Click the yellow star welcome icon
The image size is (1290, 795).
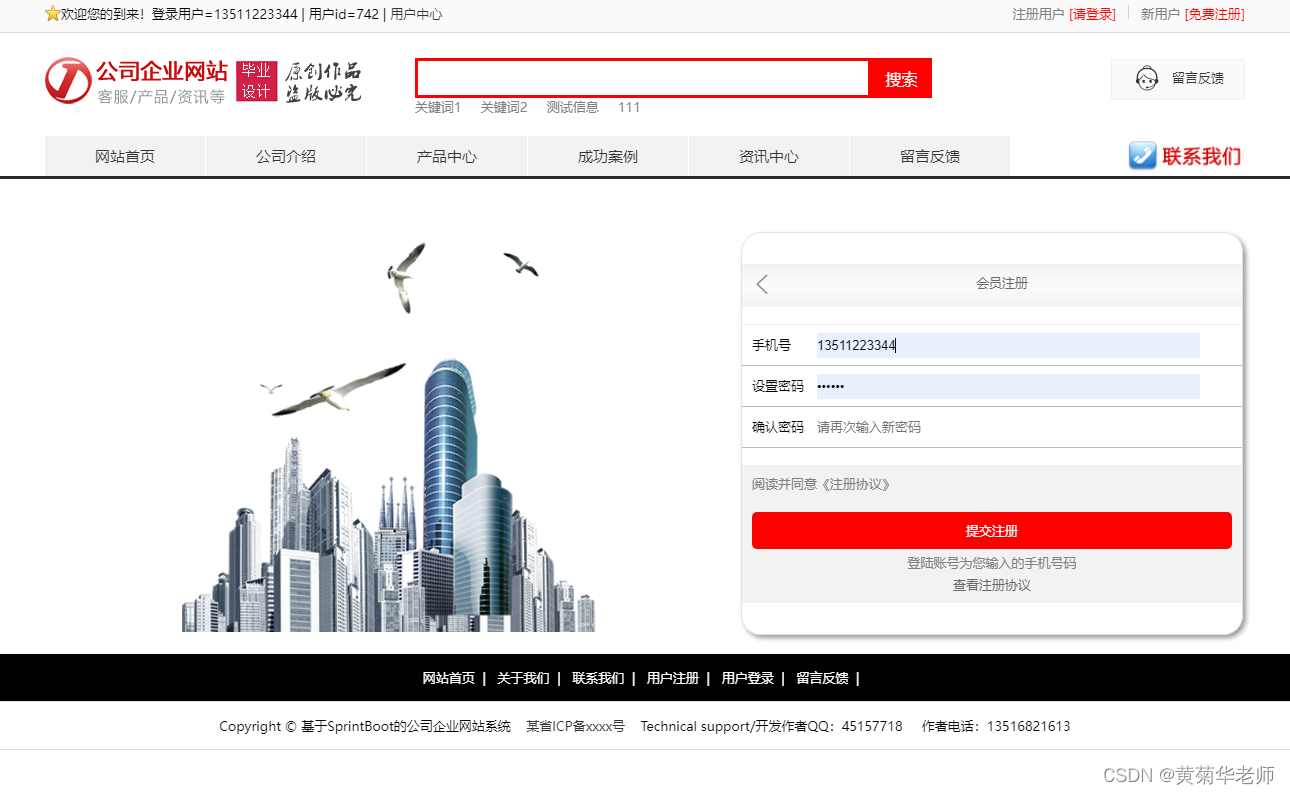click(x=53, y=14)
